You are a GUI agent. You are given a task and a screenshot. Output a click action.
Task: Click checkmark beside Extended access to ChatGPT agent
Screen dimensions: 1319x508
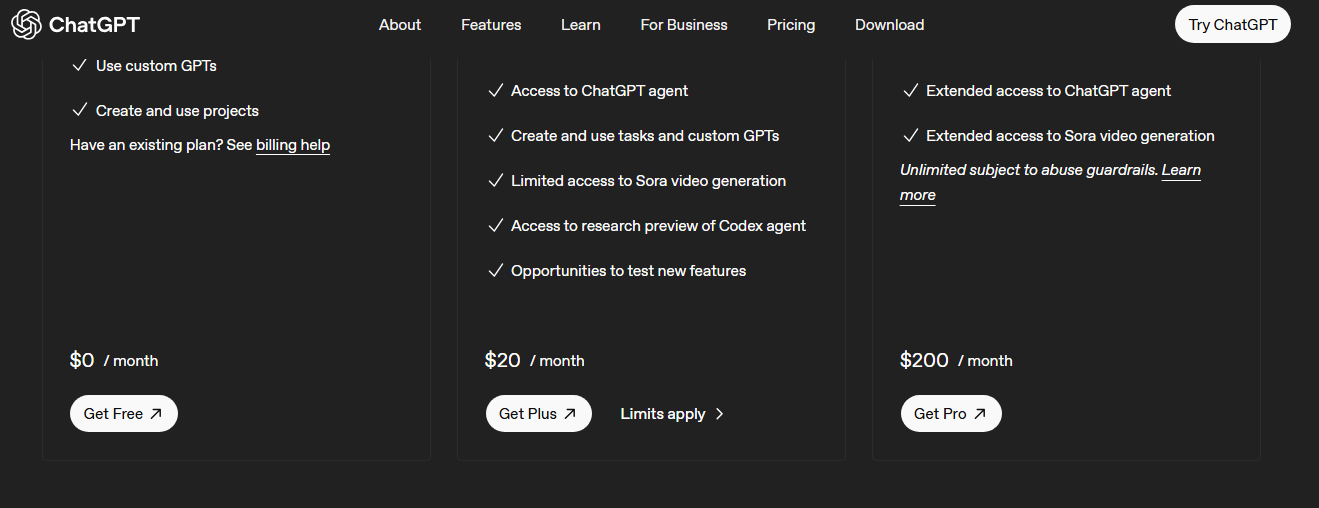[910, 91]
